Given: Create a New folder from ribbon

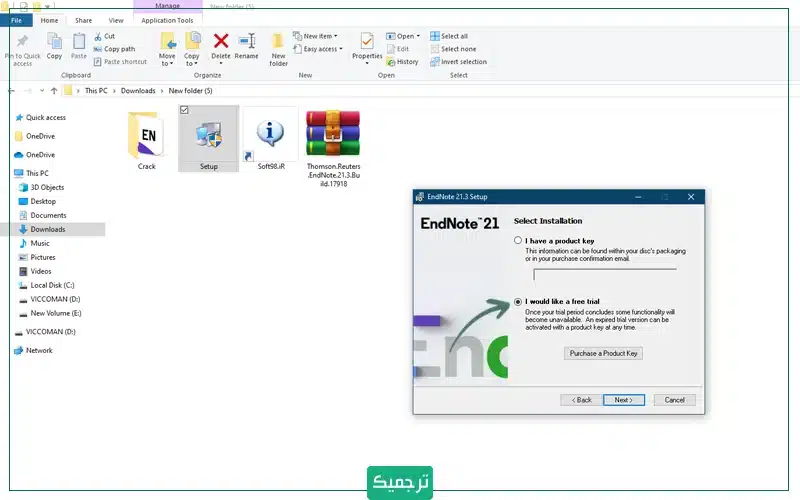Looking at the screenshot, I should tap(278, 49).
